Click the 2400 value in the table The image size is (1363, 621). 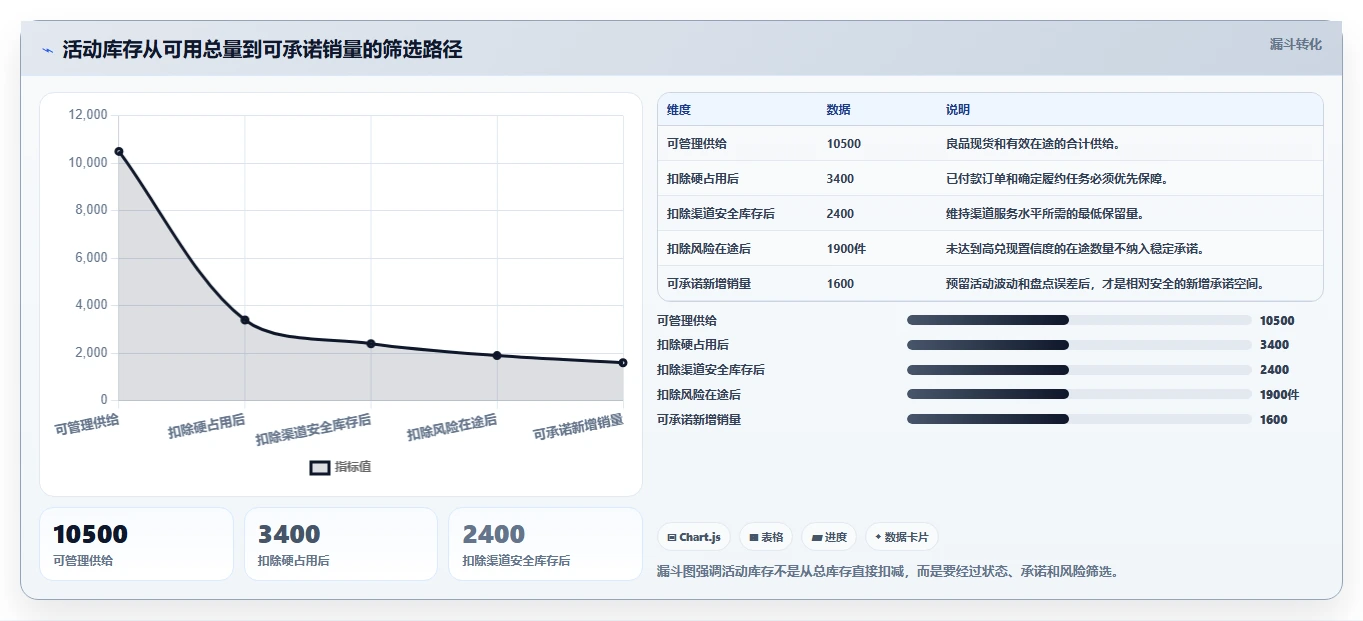coord(841,214)
